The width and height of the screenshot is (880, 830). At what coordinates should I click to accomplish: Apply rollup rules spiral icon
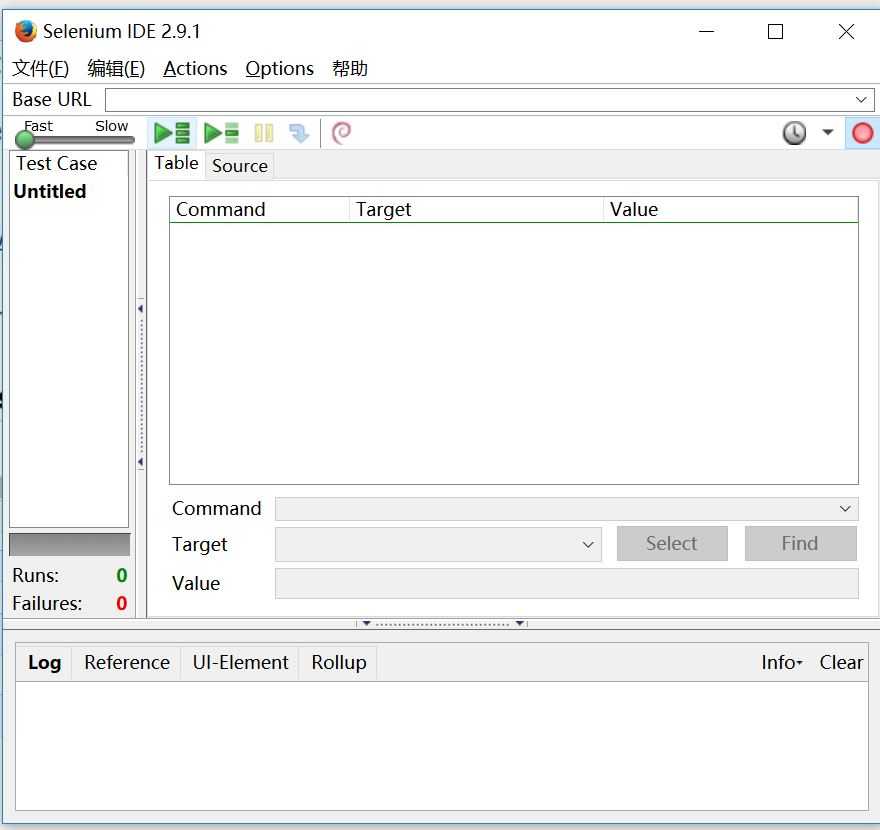(x=341, y=133)
